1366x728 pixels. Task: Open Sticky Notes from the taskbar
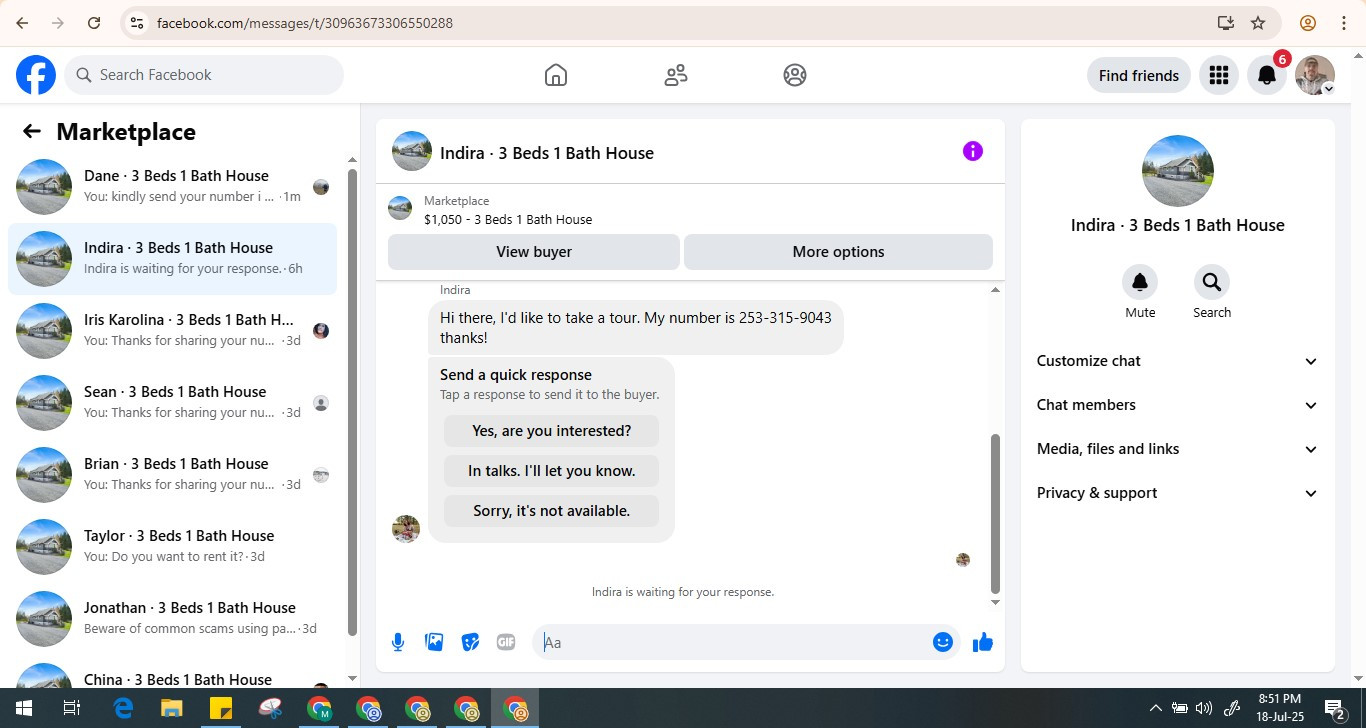coord(221,708)
